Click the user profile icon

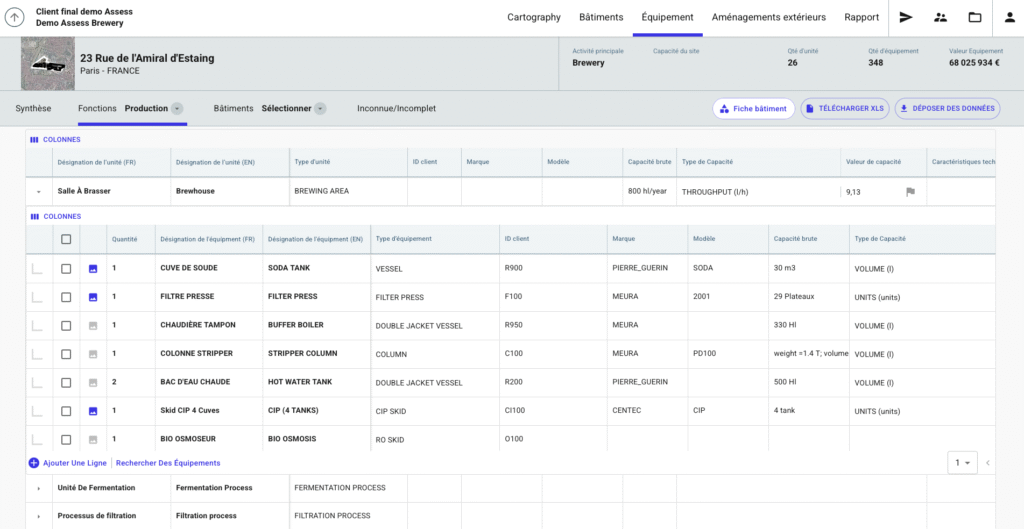[1008, 17]
